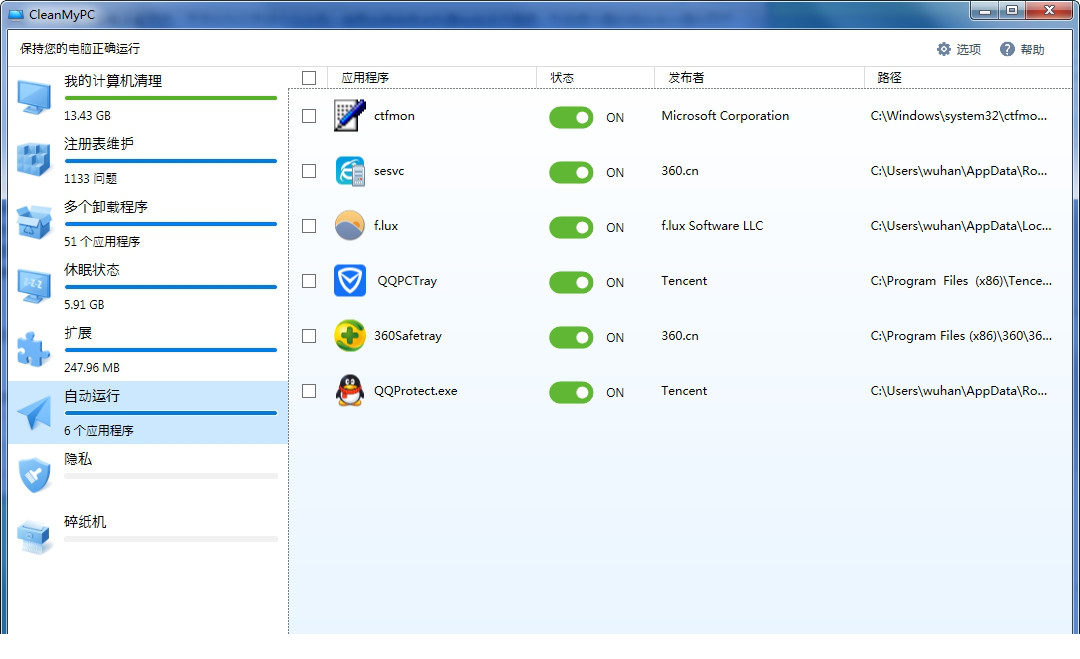Click the hibernation sleeping monitor icon

[x=34, y=286]
